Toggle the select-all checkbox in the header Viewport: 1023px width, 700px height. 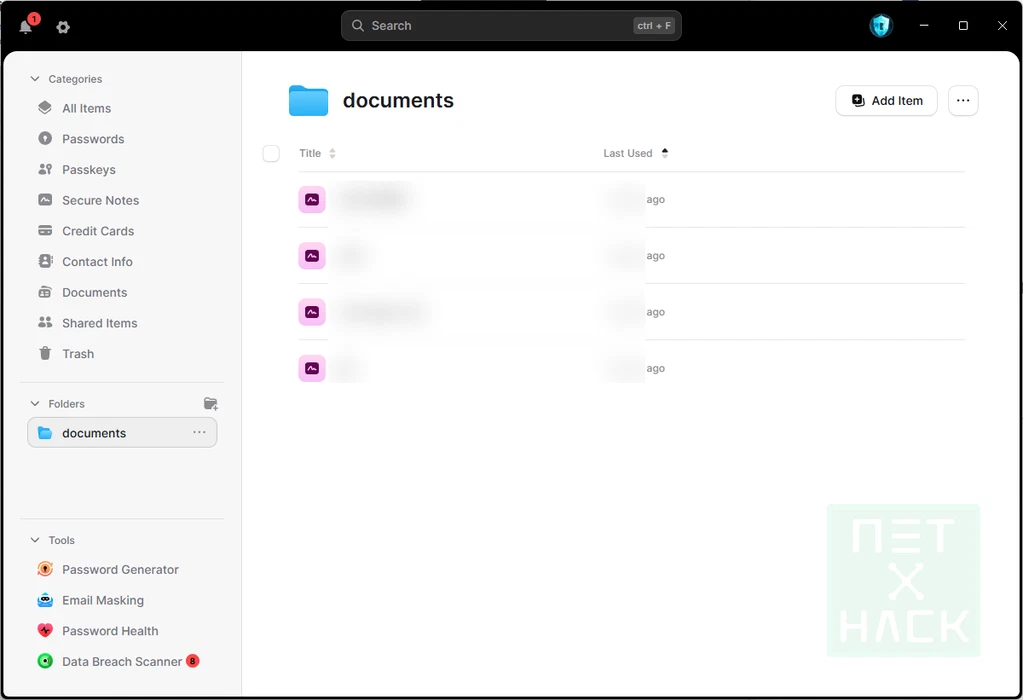(x=271, y=153)
